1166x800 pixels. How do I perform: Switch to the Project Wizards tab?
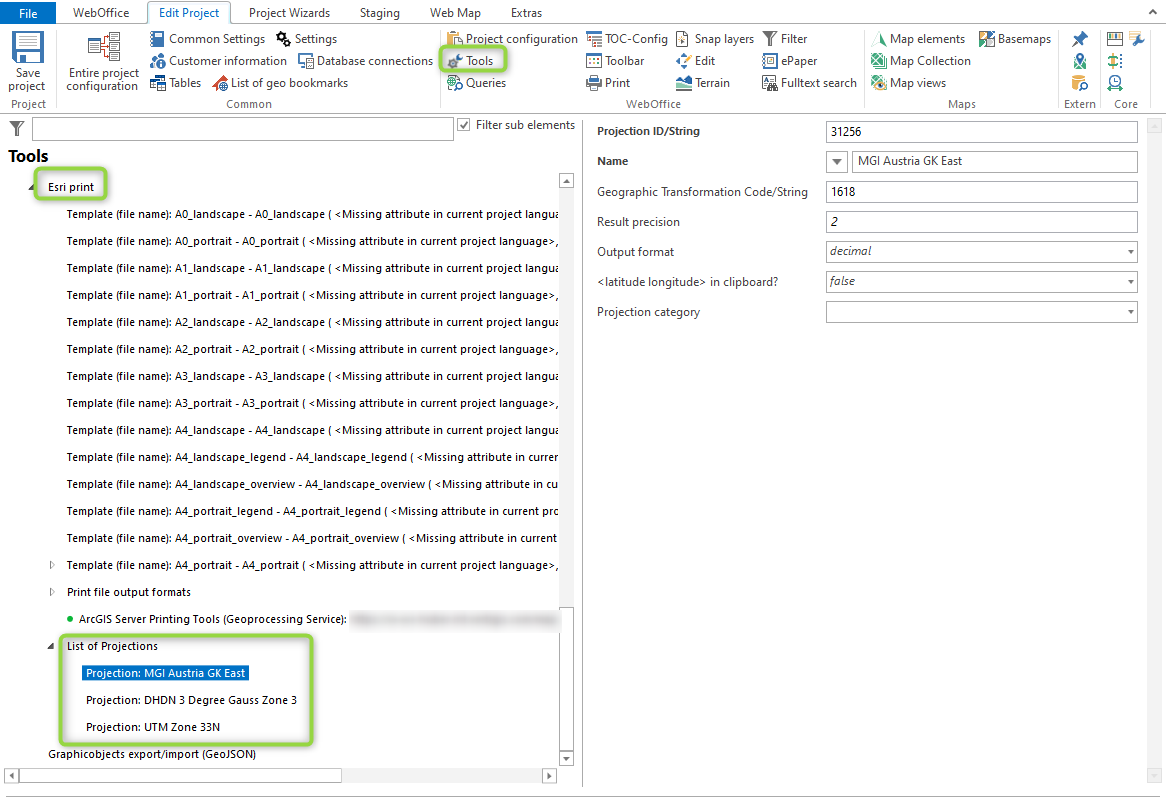289,12
